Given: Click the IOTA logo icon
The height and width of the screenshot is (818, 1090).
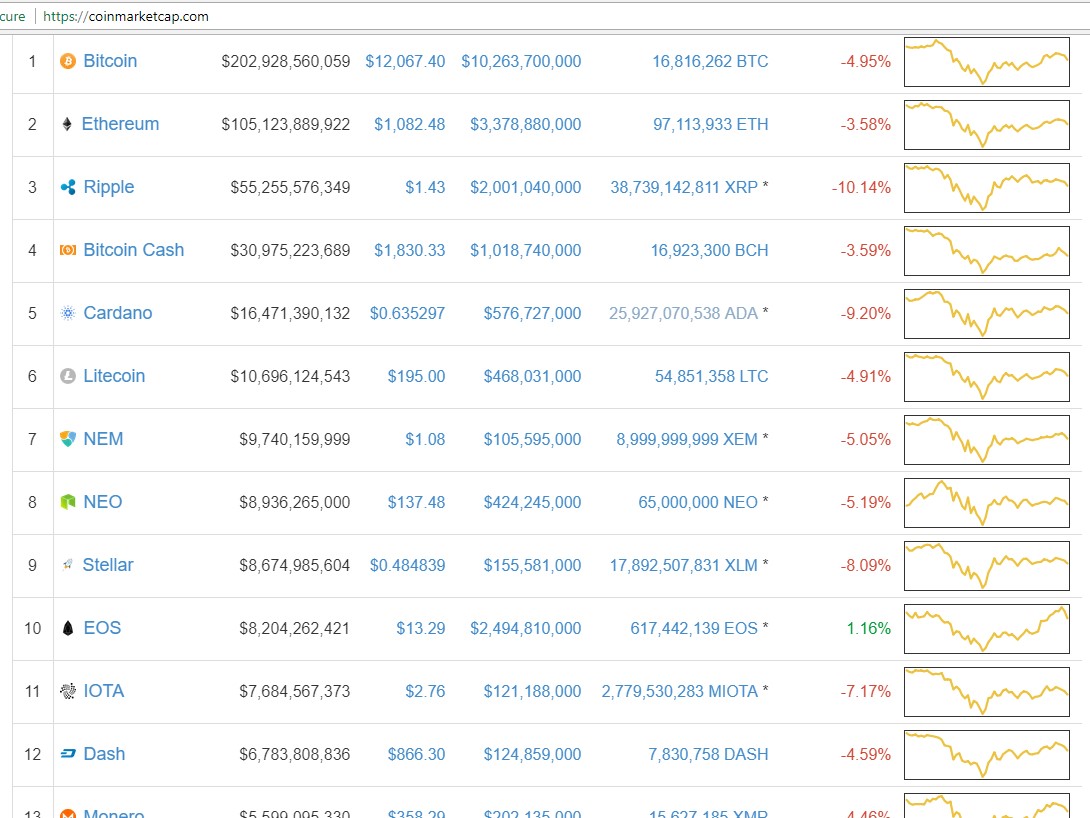Looking at the screenshot, I should point(67,691).
